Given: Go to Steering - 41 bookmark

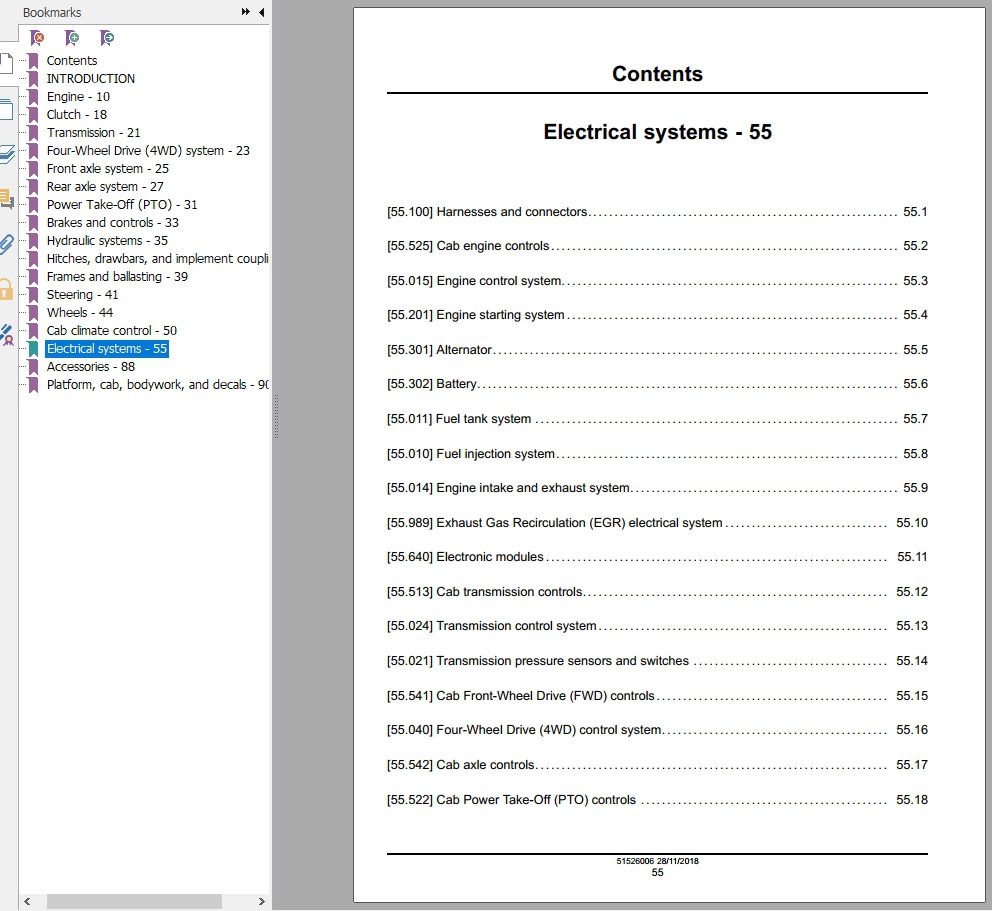Looking at the screenshot, I should pyautogui.click(x=82, y=295).
